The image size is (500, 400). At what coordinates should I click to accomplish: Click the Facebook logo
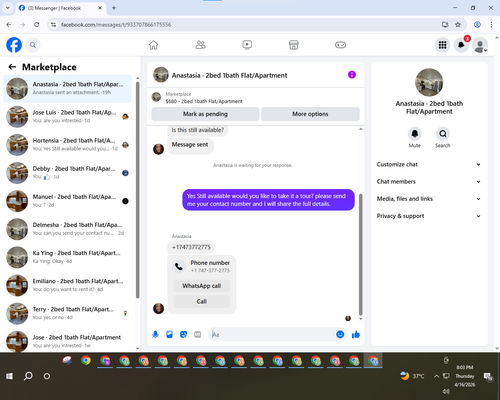14,45
